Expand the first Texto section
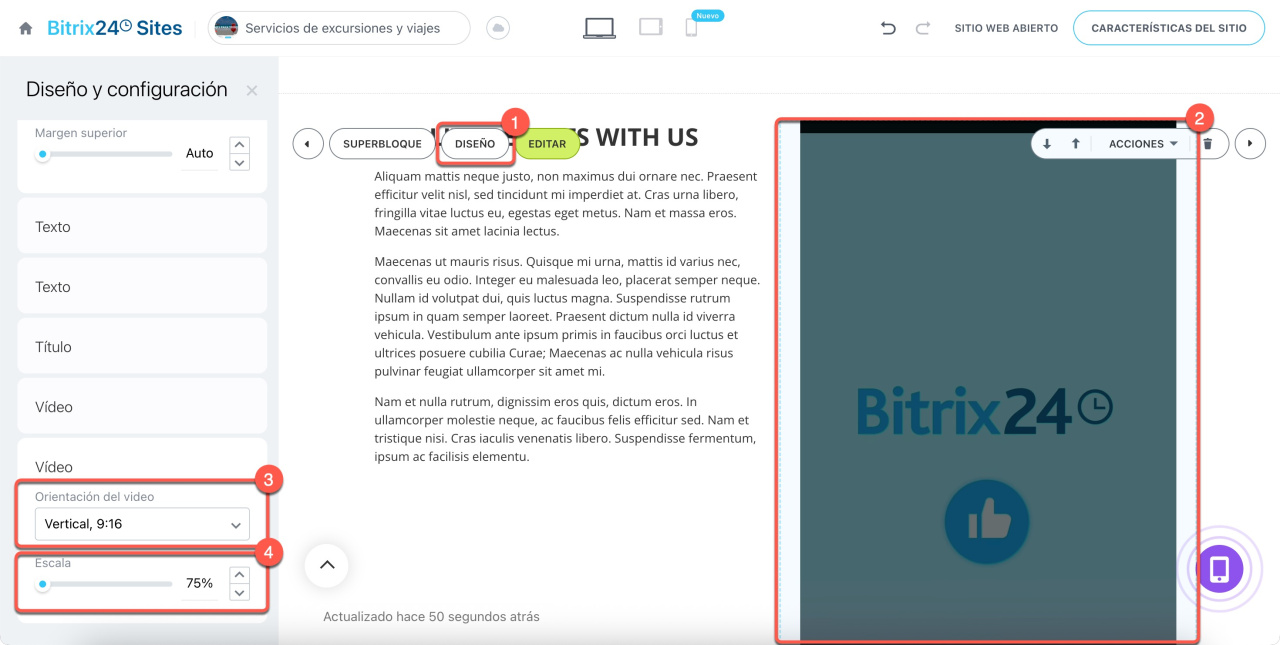The width and height of the screenshot is (1280, 645). tap(142, 227)
